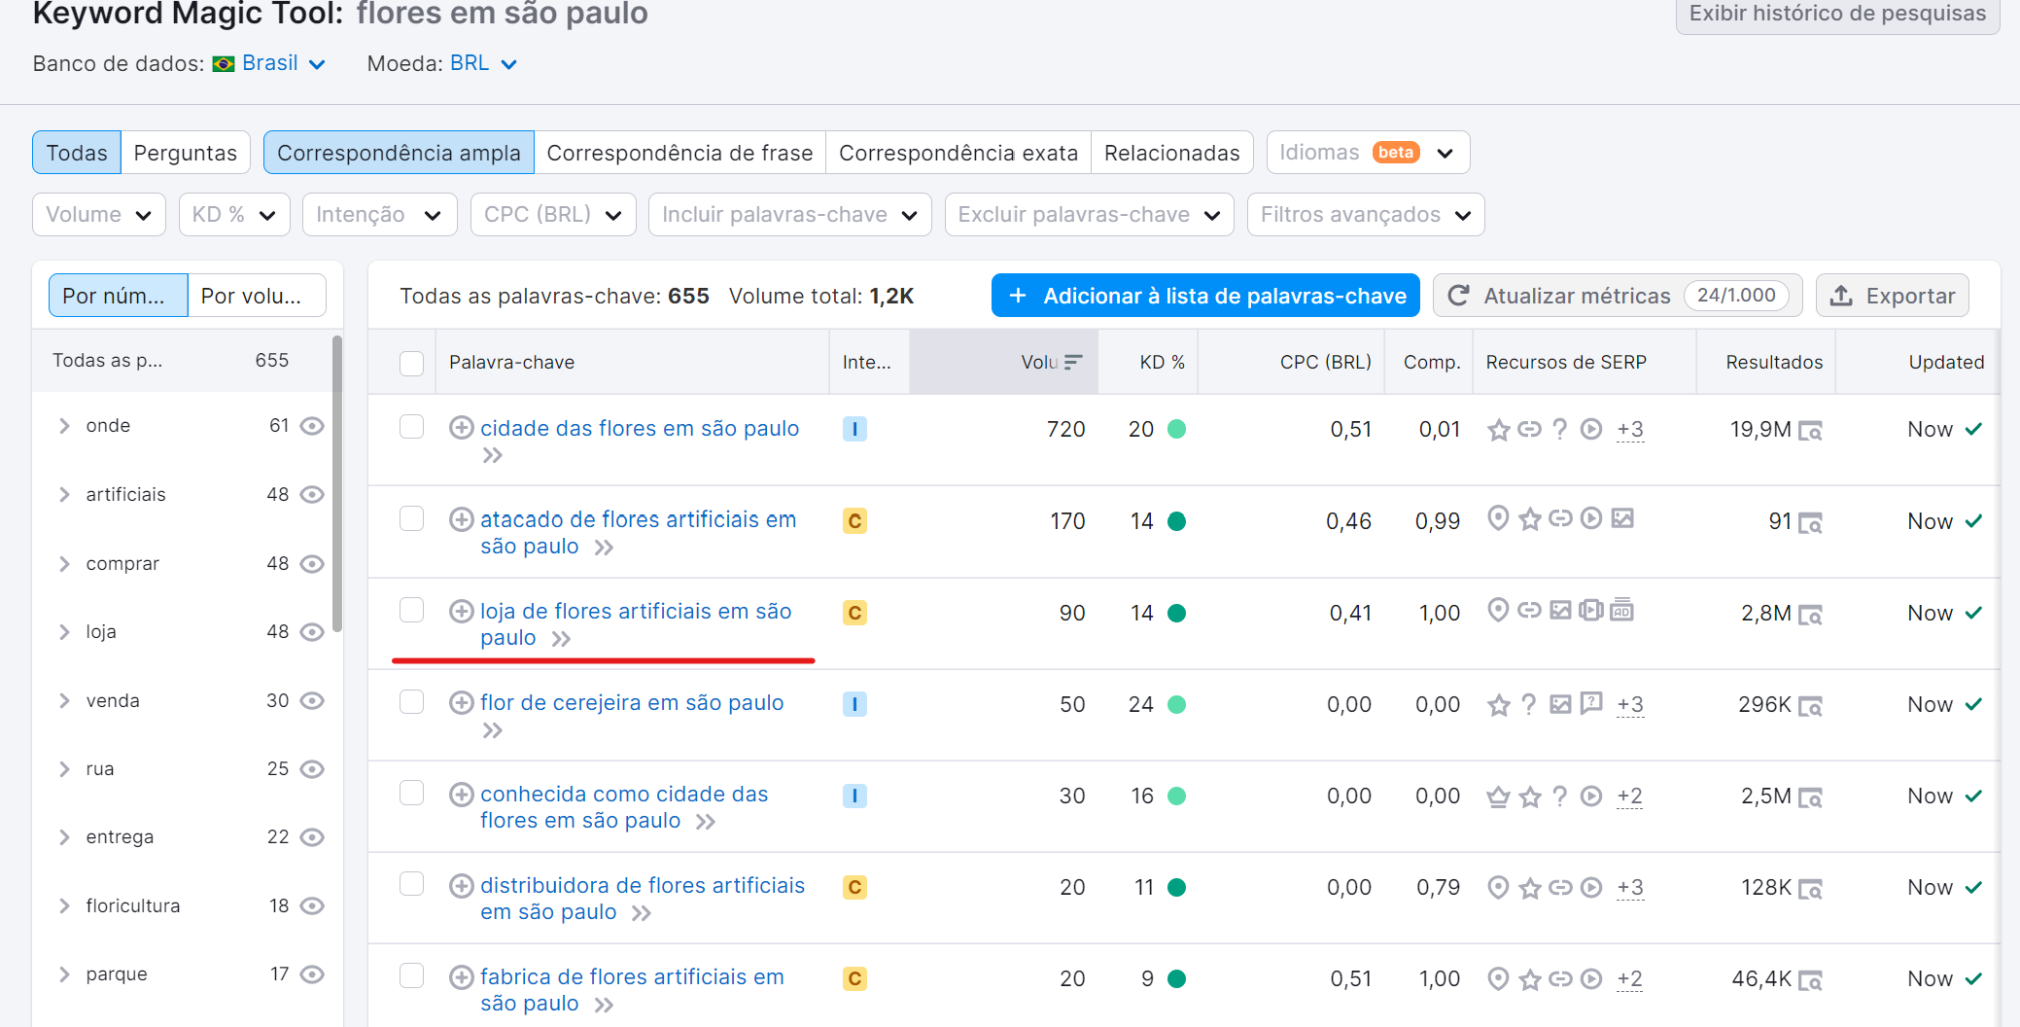This screenshot has height=1027, width=2020.
Task: Open SERP view icon next to 19,9M results
Action: tap(1810, 431)
